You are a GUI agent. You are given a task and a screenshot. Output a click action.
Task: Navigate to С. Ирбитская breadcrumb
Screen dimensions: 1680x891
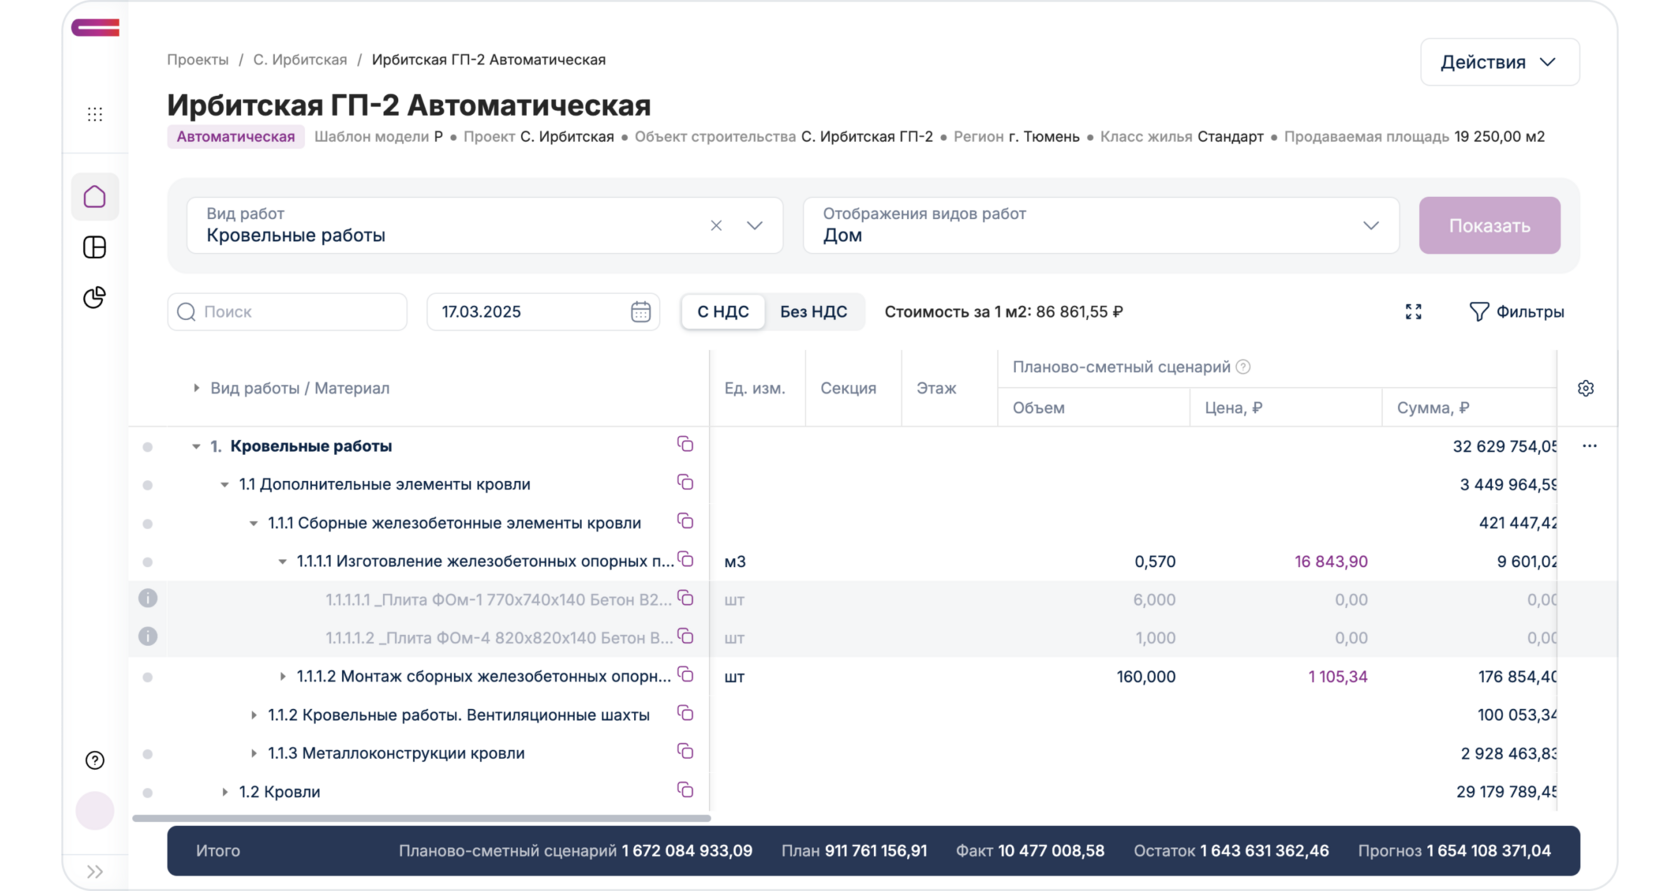300,60
